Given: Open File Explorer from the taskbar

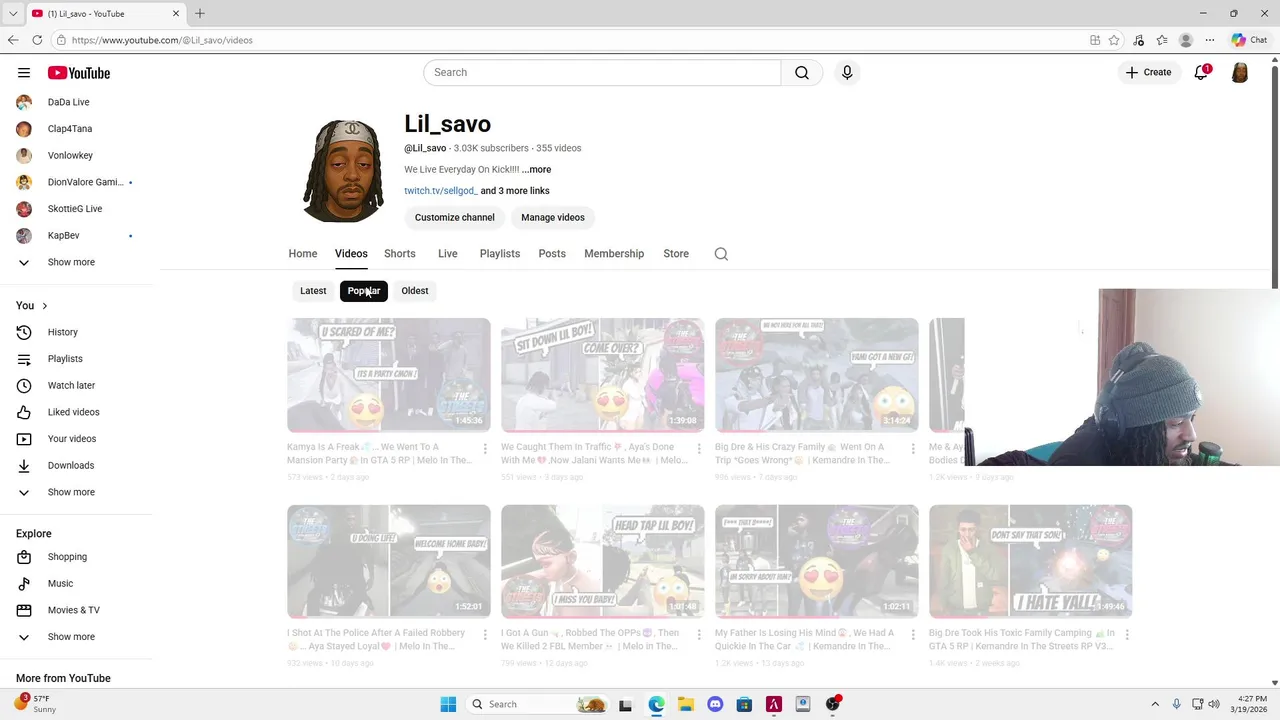Looking at the screenshot, I should (685, 704).
